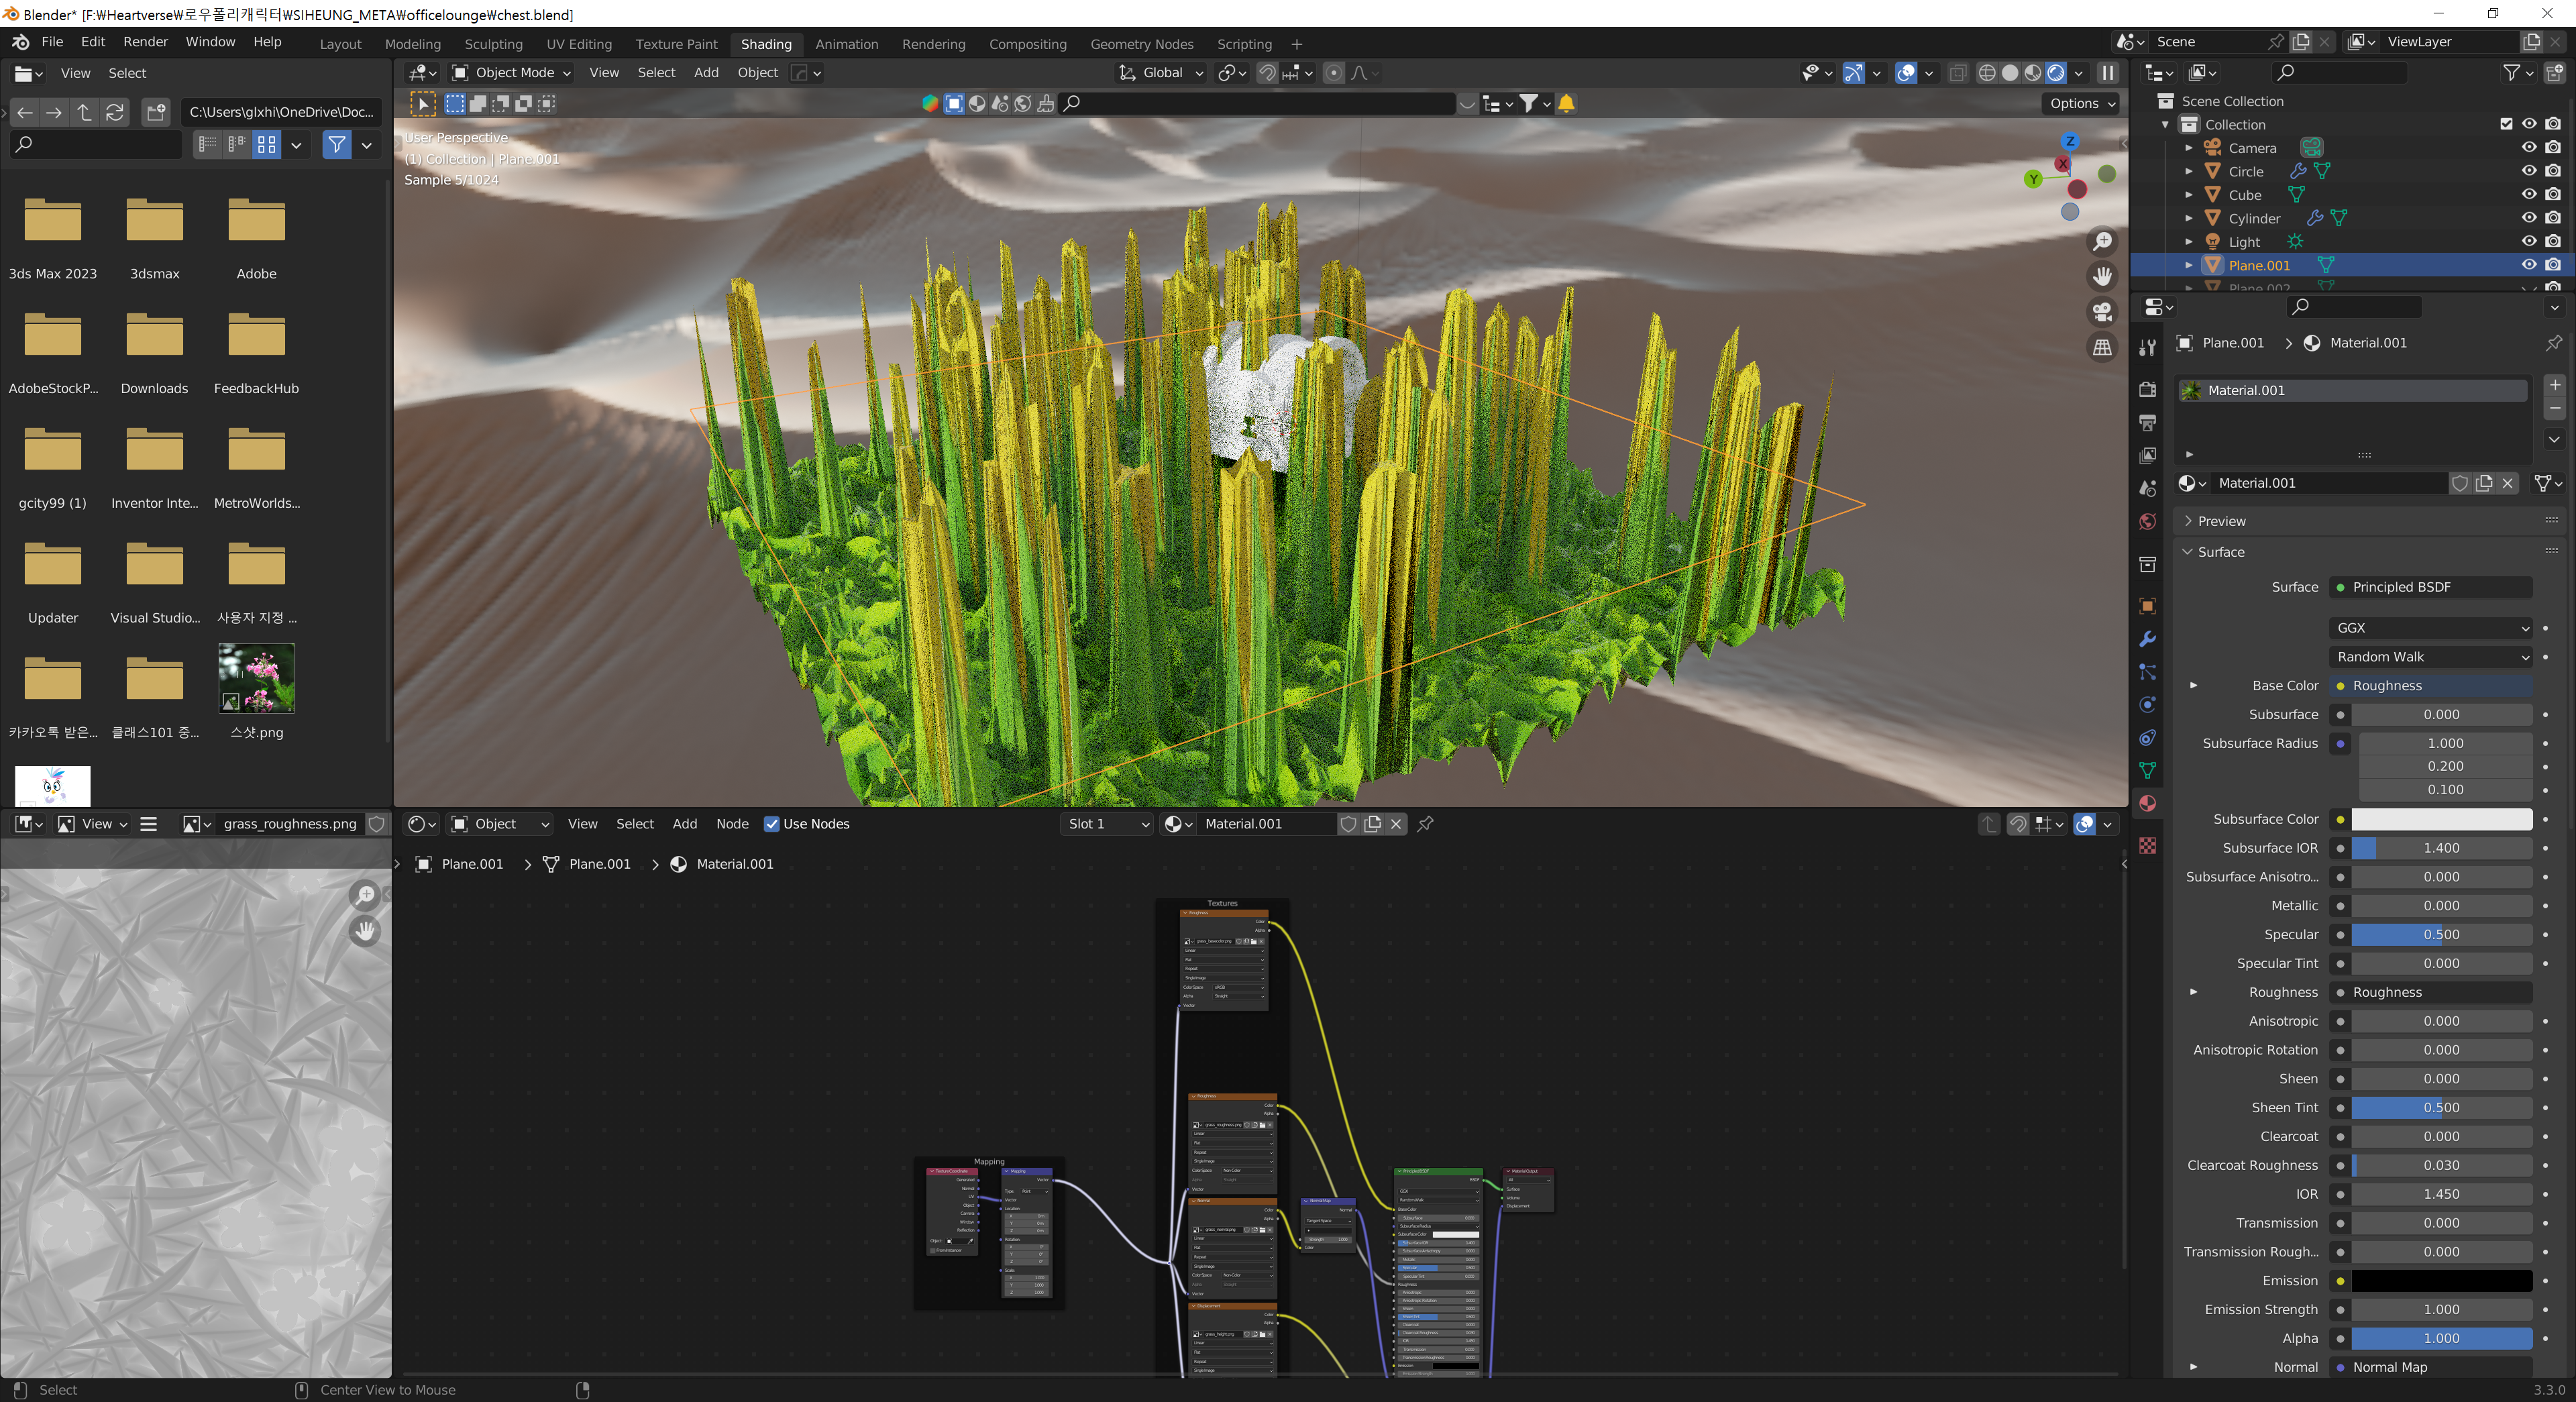Disable Cylinder in renders camera icon
Screen dimensions: 2576x1402
tap(2553, 218)
